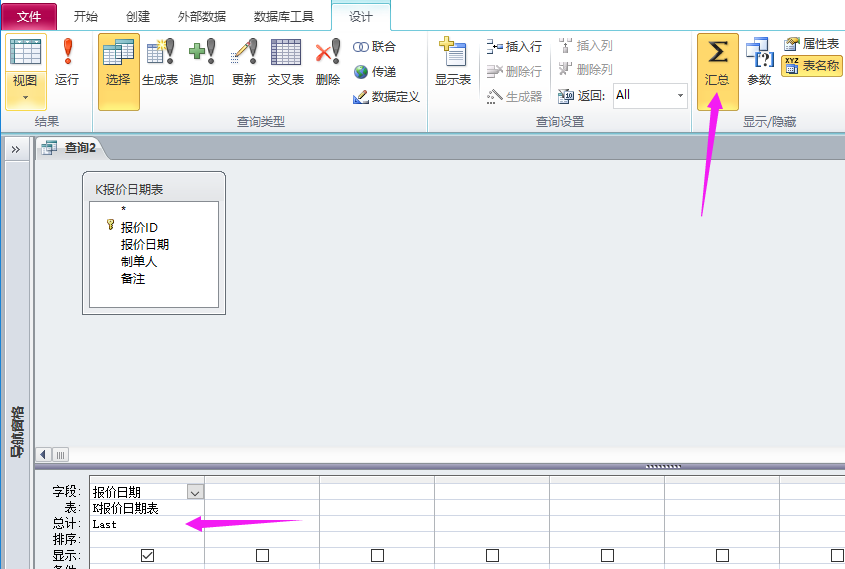Toggle the 表名称 table names button

pos(812,66)
